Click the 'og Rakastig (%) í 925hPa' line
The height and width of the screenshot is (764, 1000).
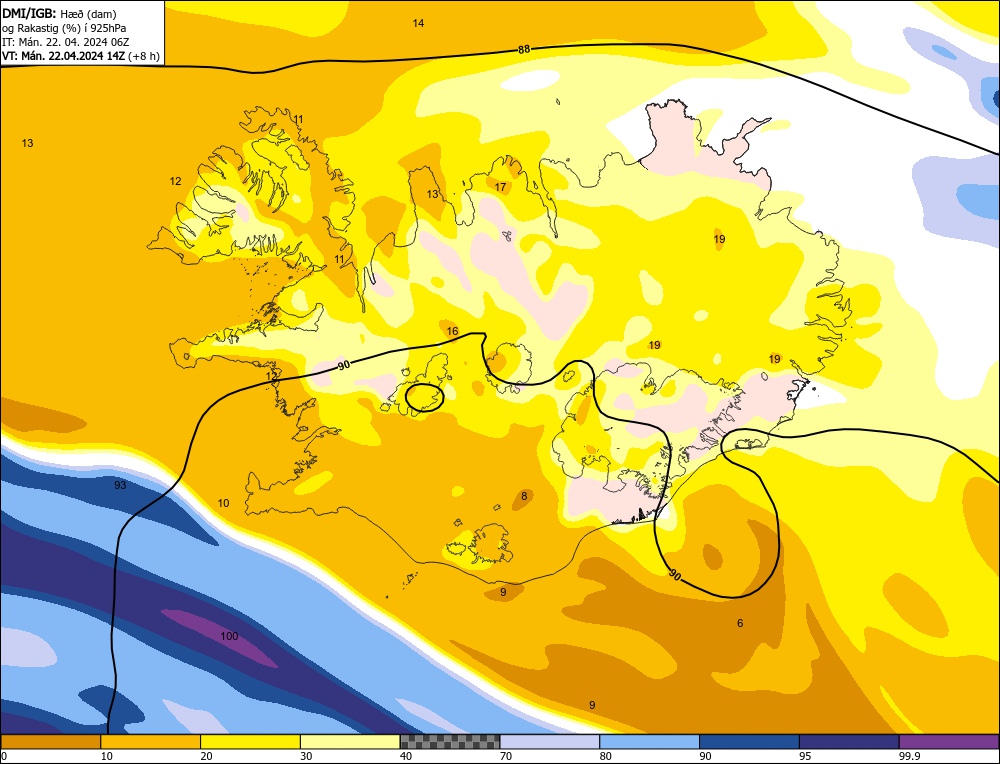pyautogui.click(x=64, y=28)
